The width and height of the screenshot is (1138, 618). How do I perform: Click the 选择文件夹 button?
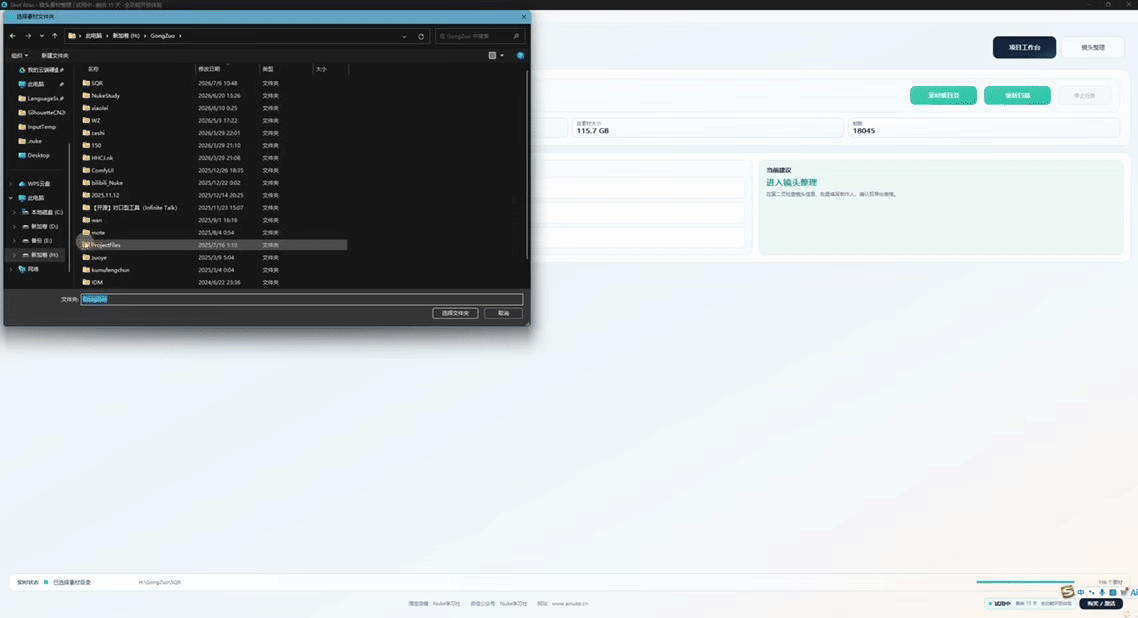(x=455, y=313)
